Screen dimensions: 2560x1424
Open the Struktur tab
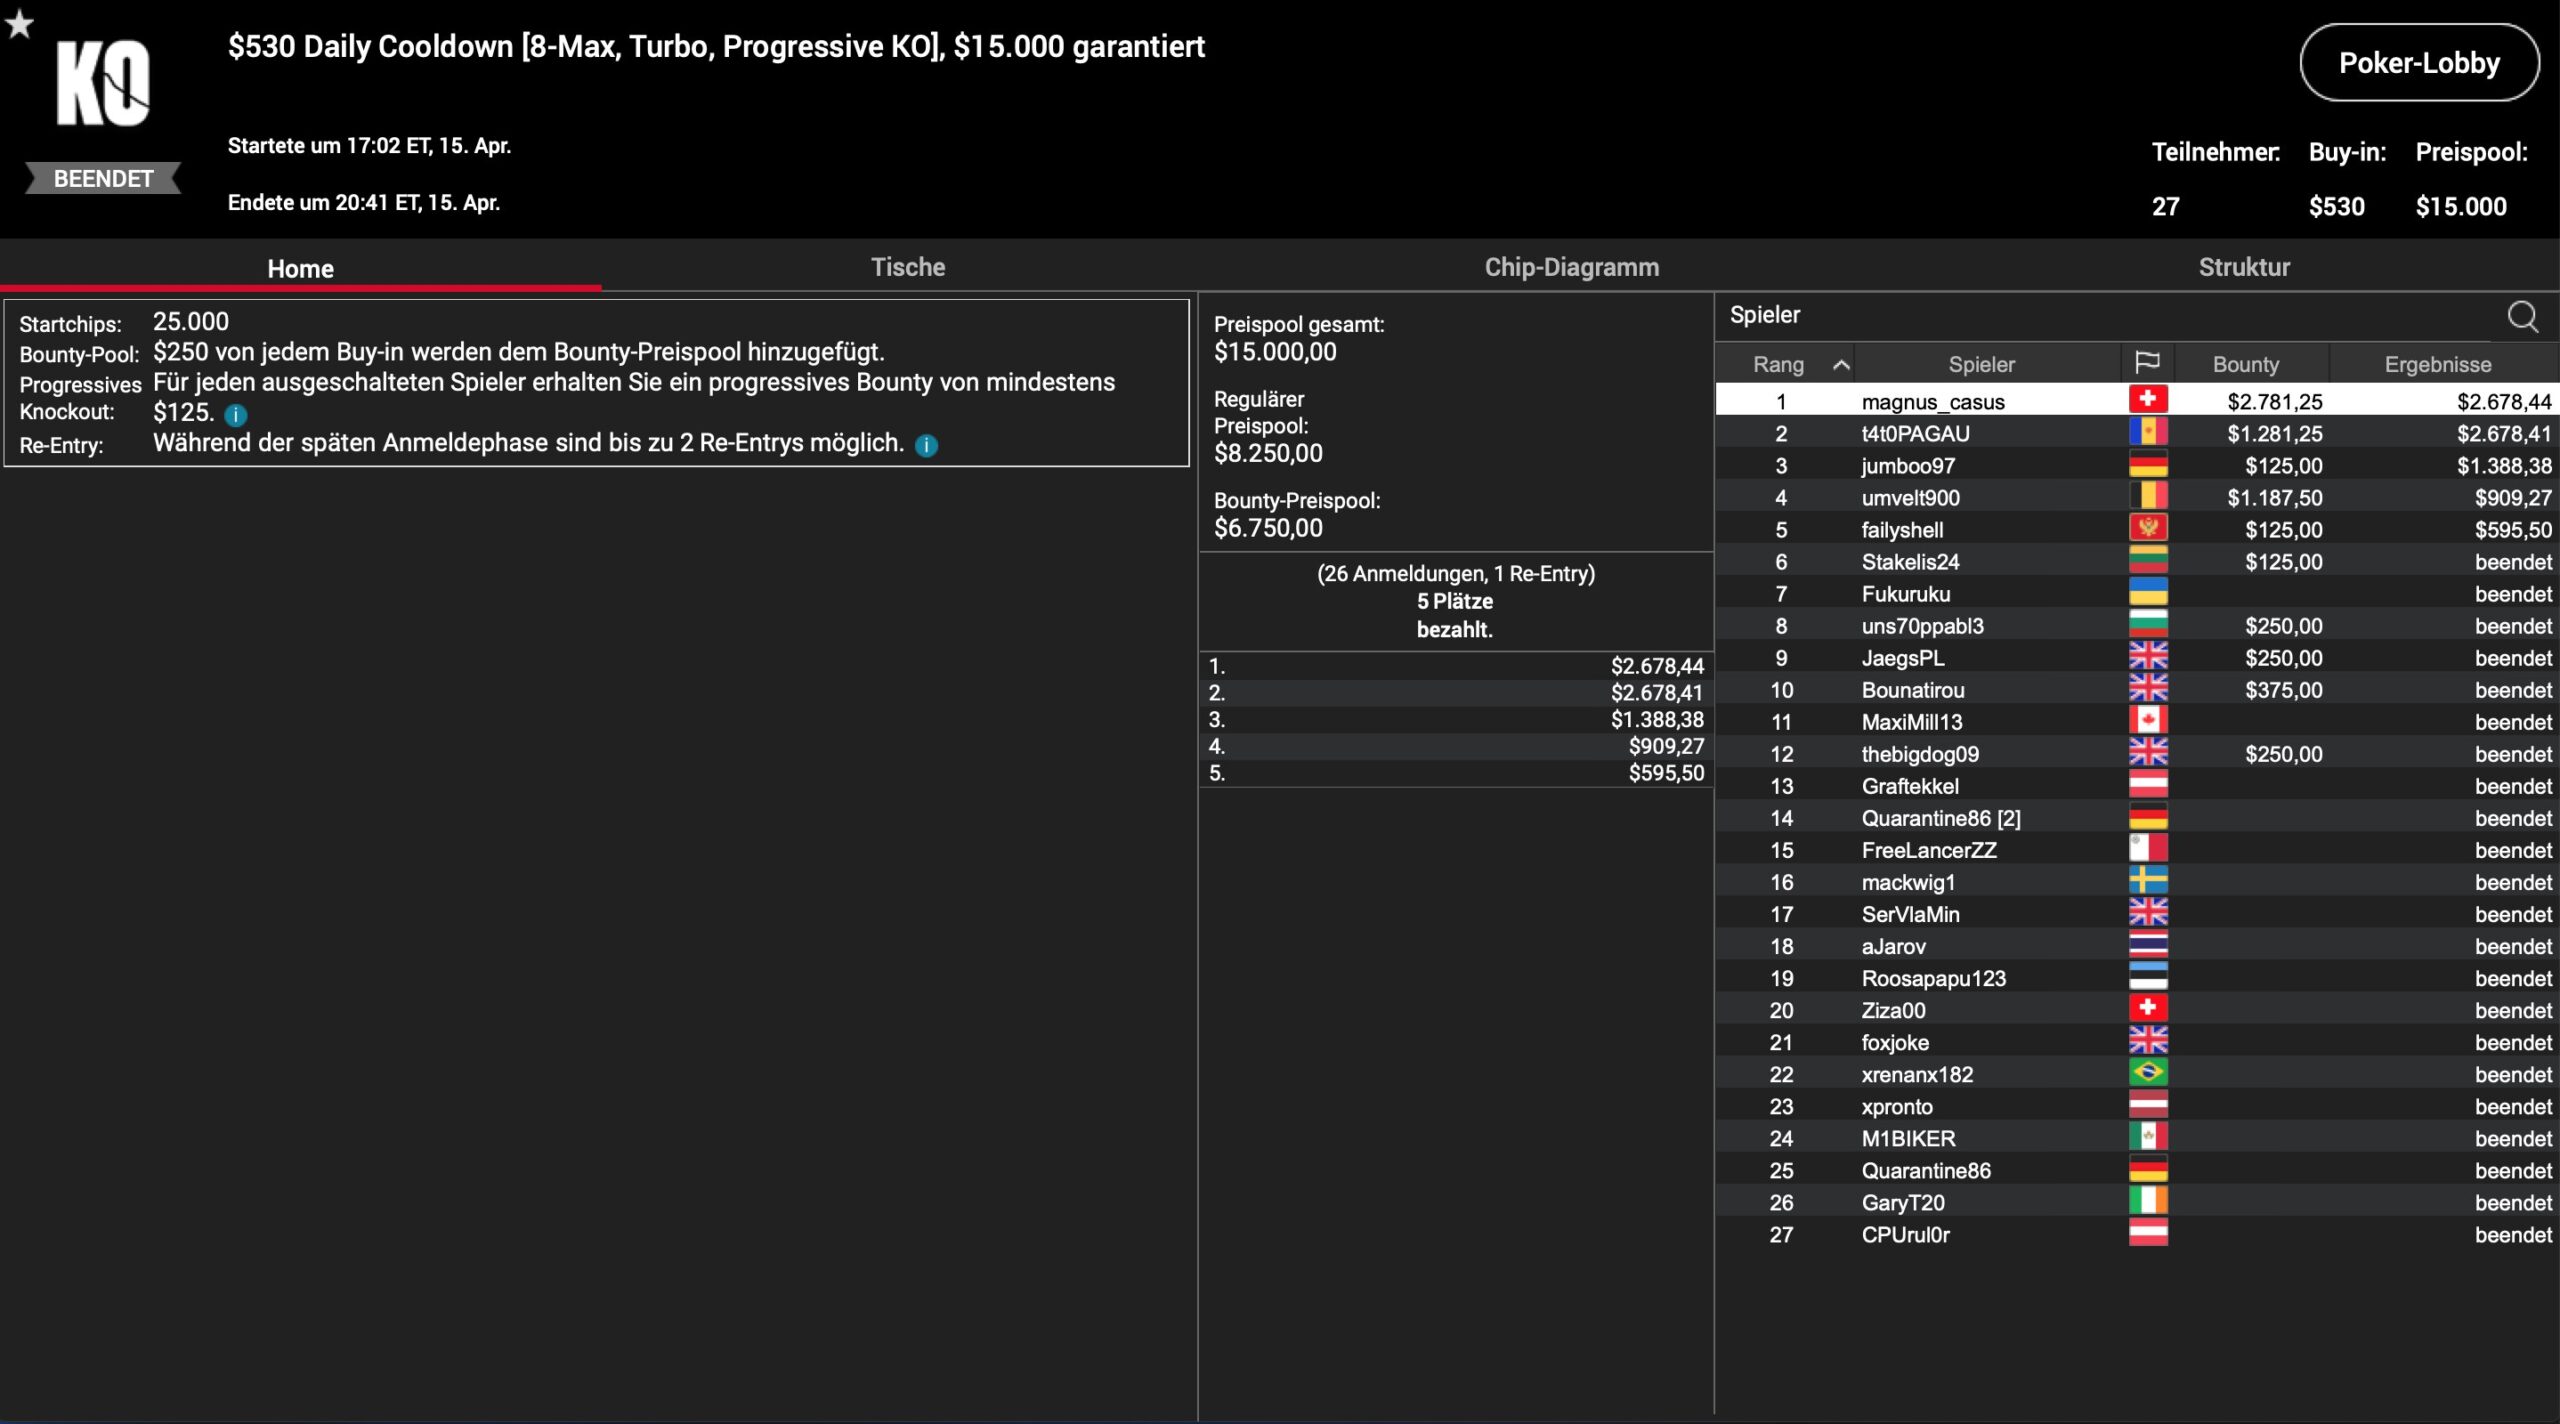coord(2243,267)
